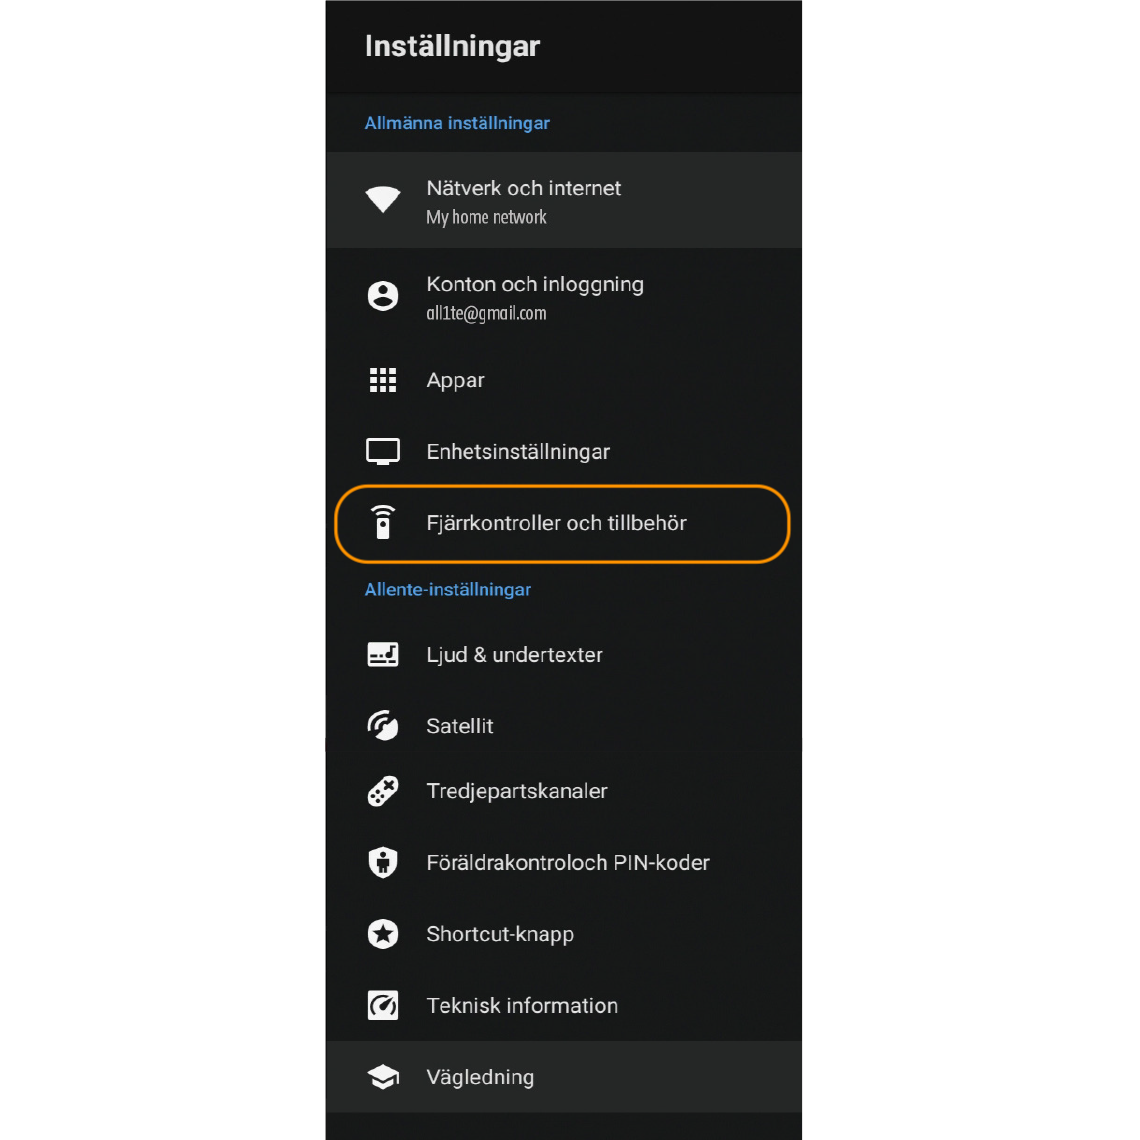Click the graduation cap guidance icon
1140x1140 pixels.
pos(383,1077)
